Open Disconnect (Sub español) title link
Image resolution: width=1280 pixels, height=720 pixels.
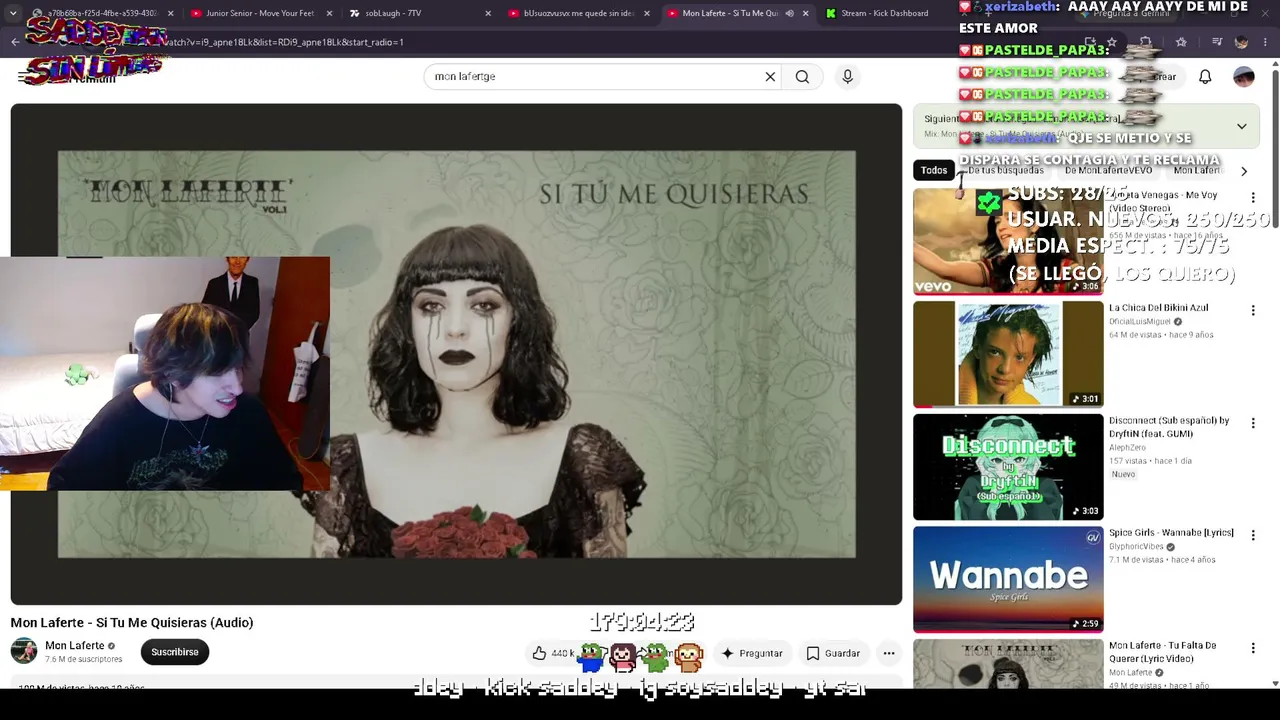coord(1169,427)
